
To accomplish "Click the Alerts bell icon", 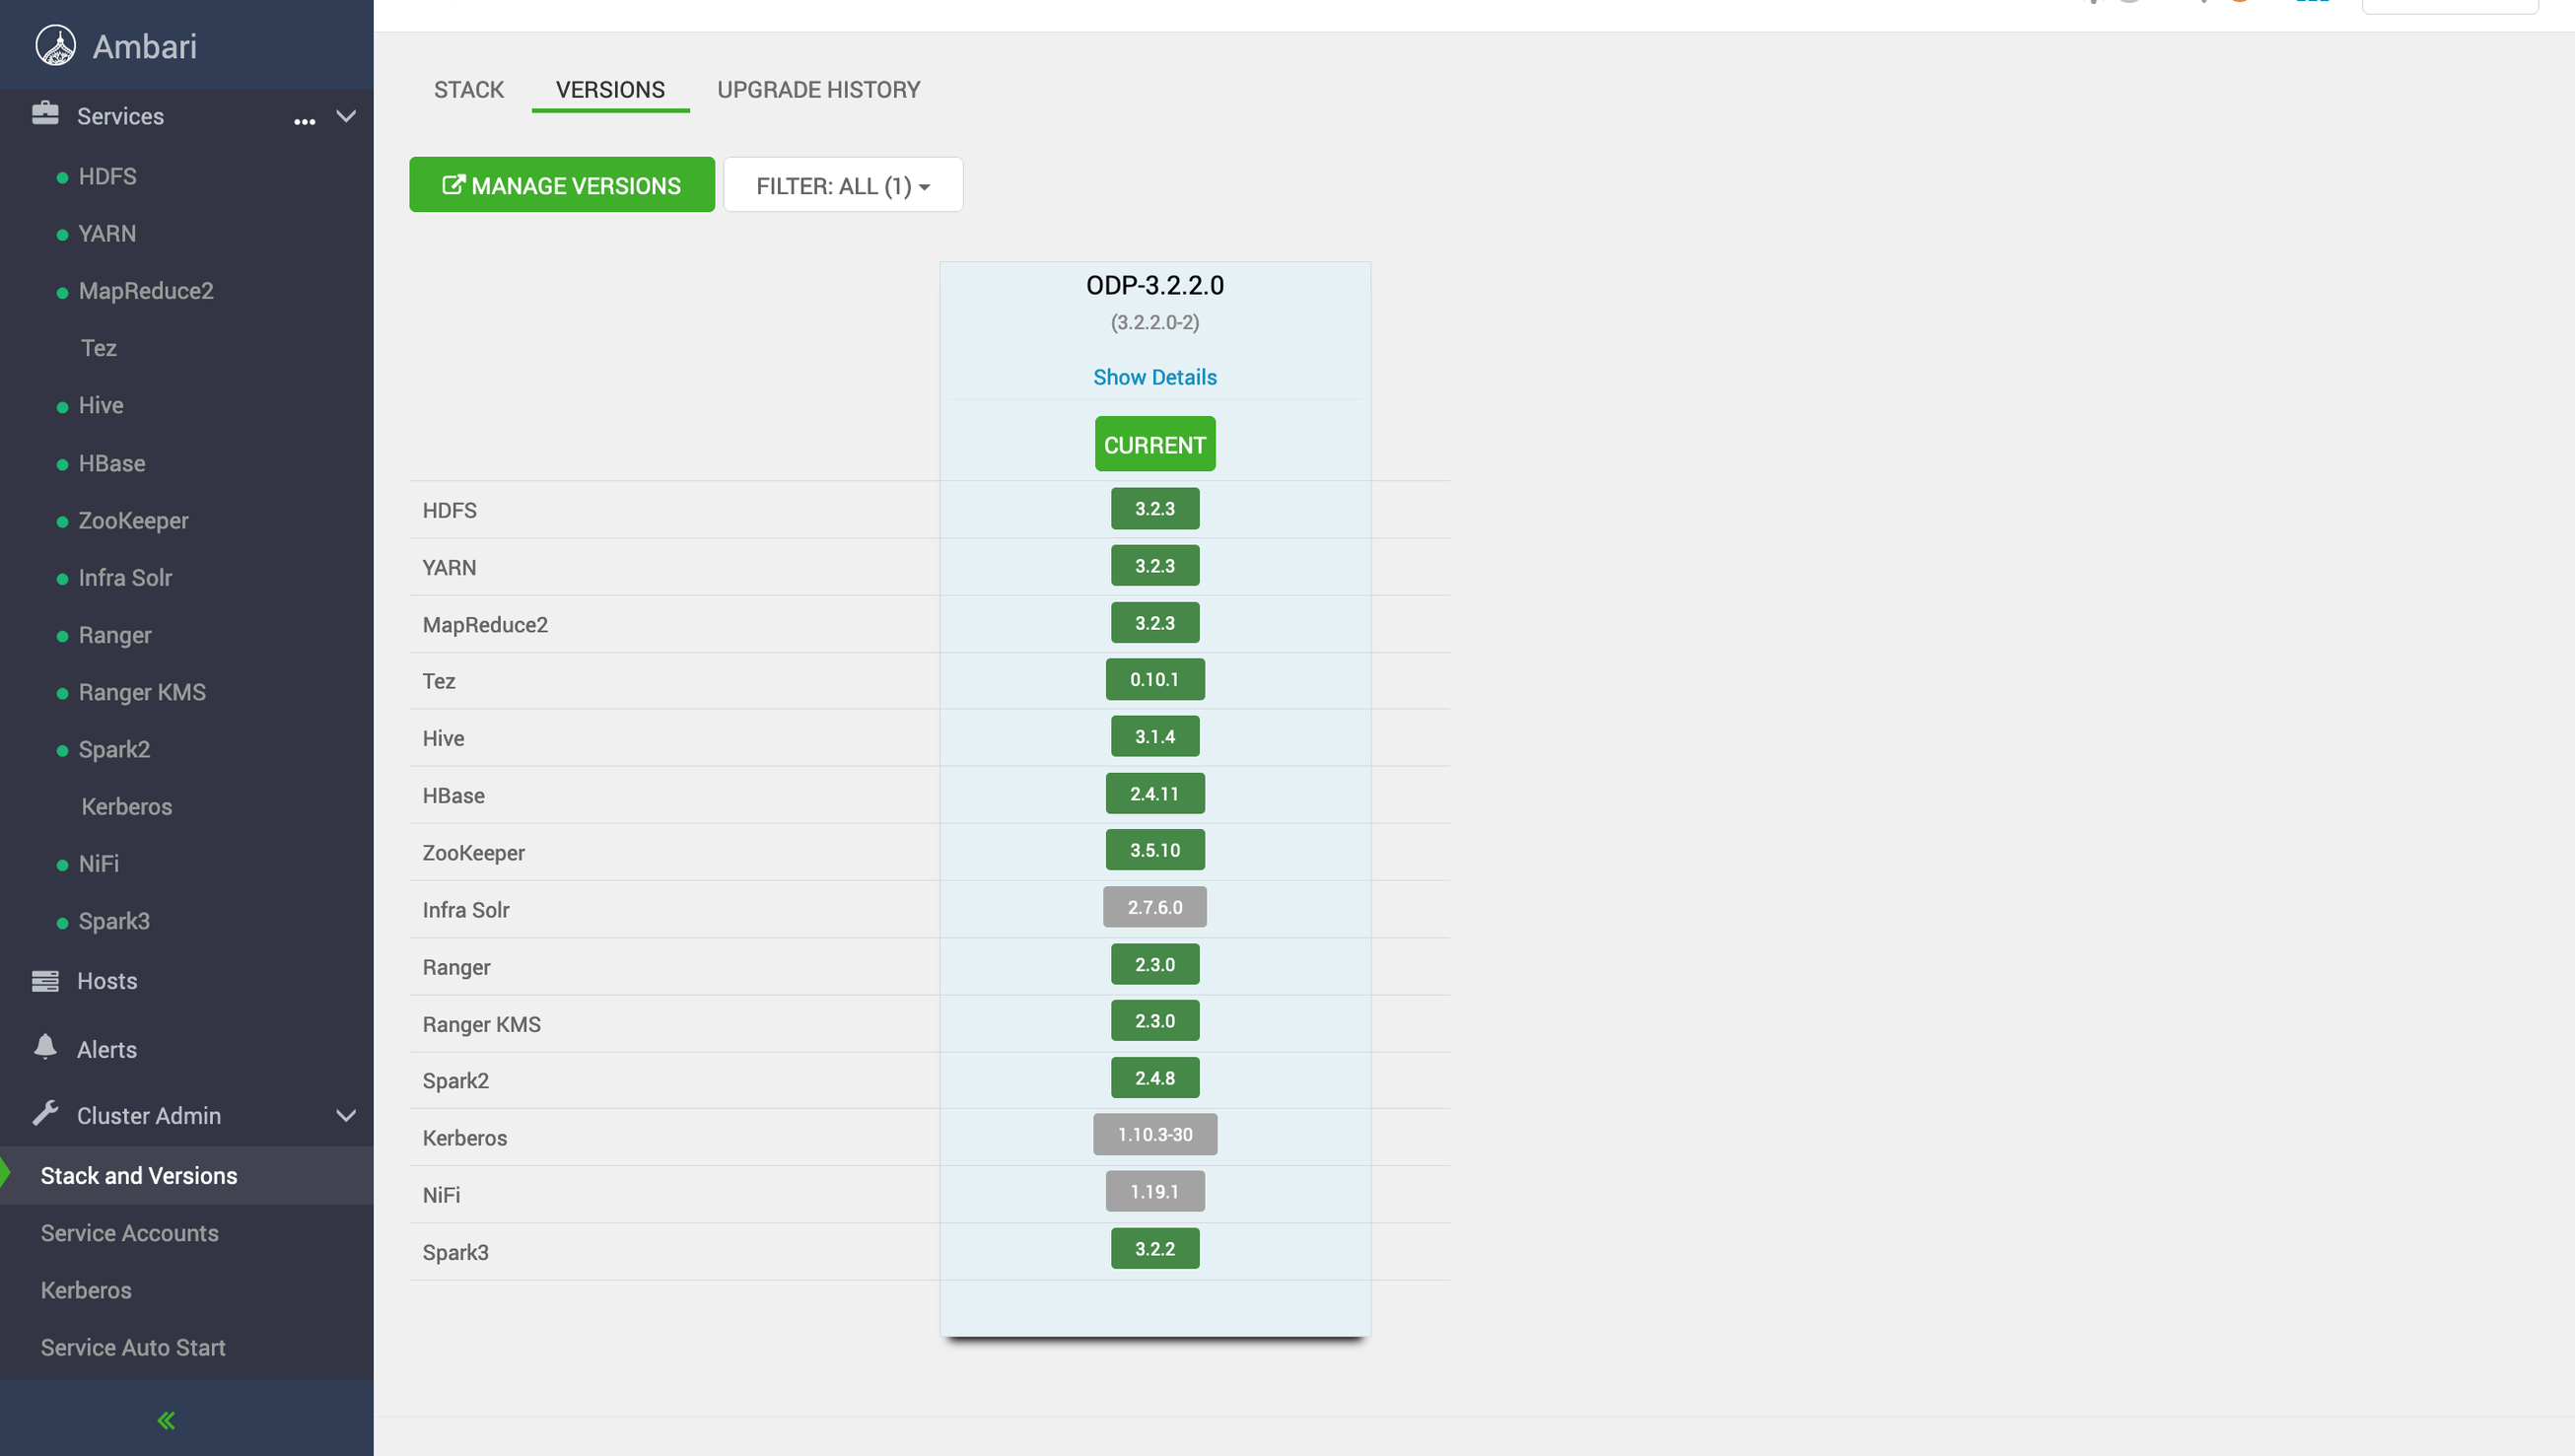I will 45,1047.
